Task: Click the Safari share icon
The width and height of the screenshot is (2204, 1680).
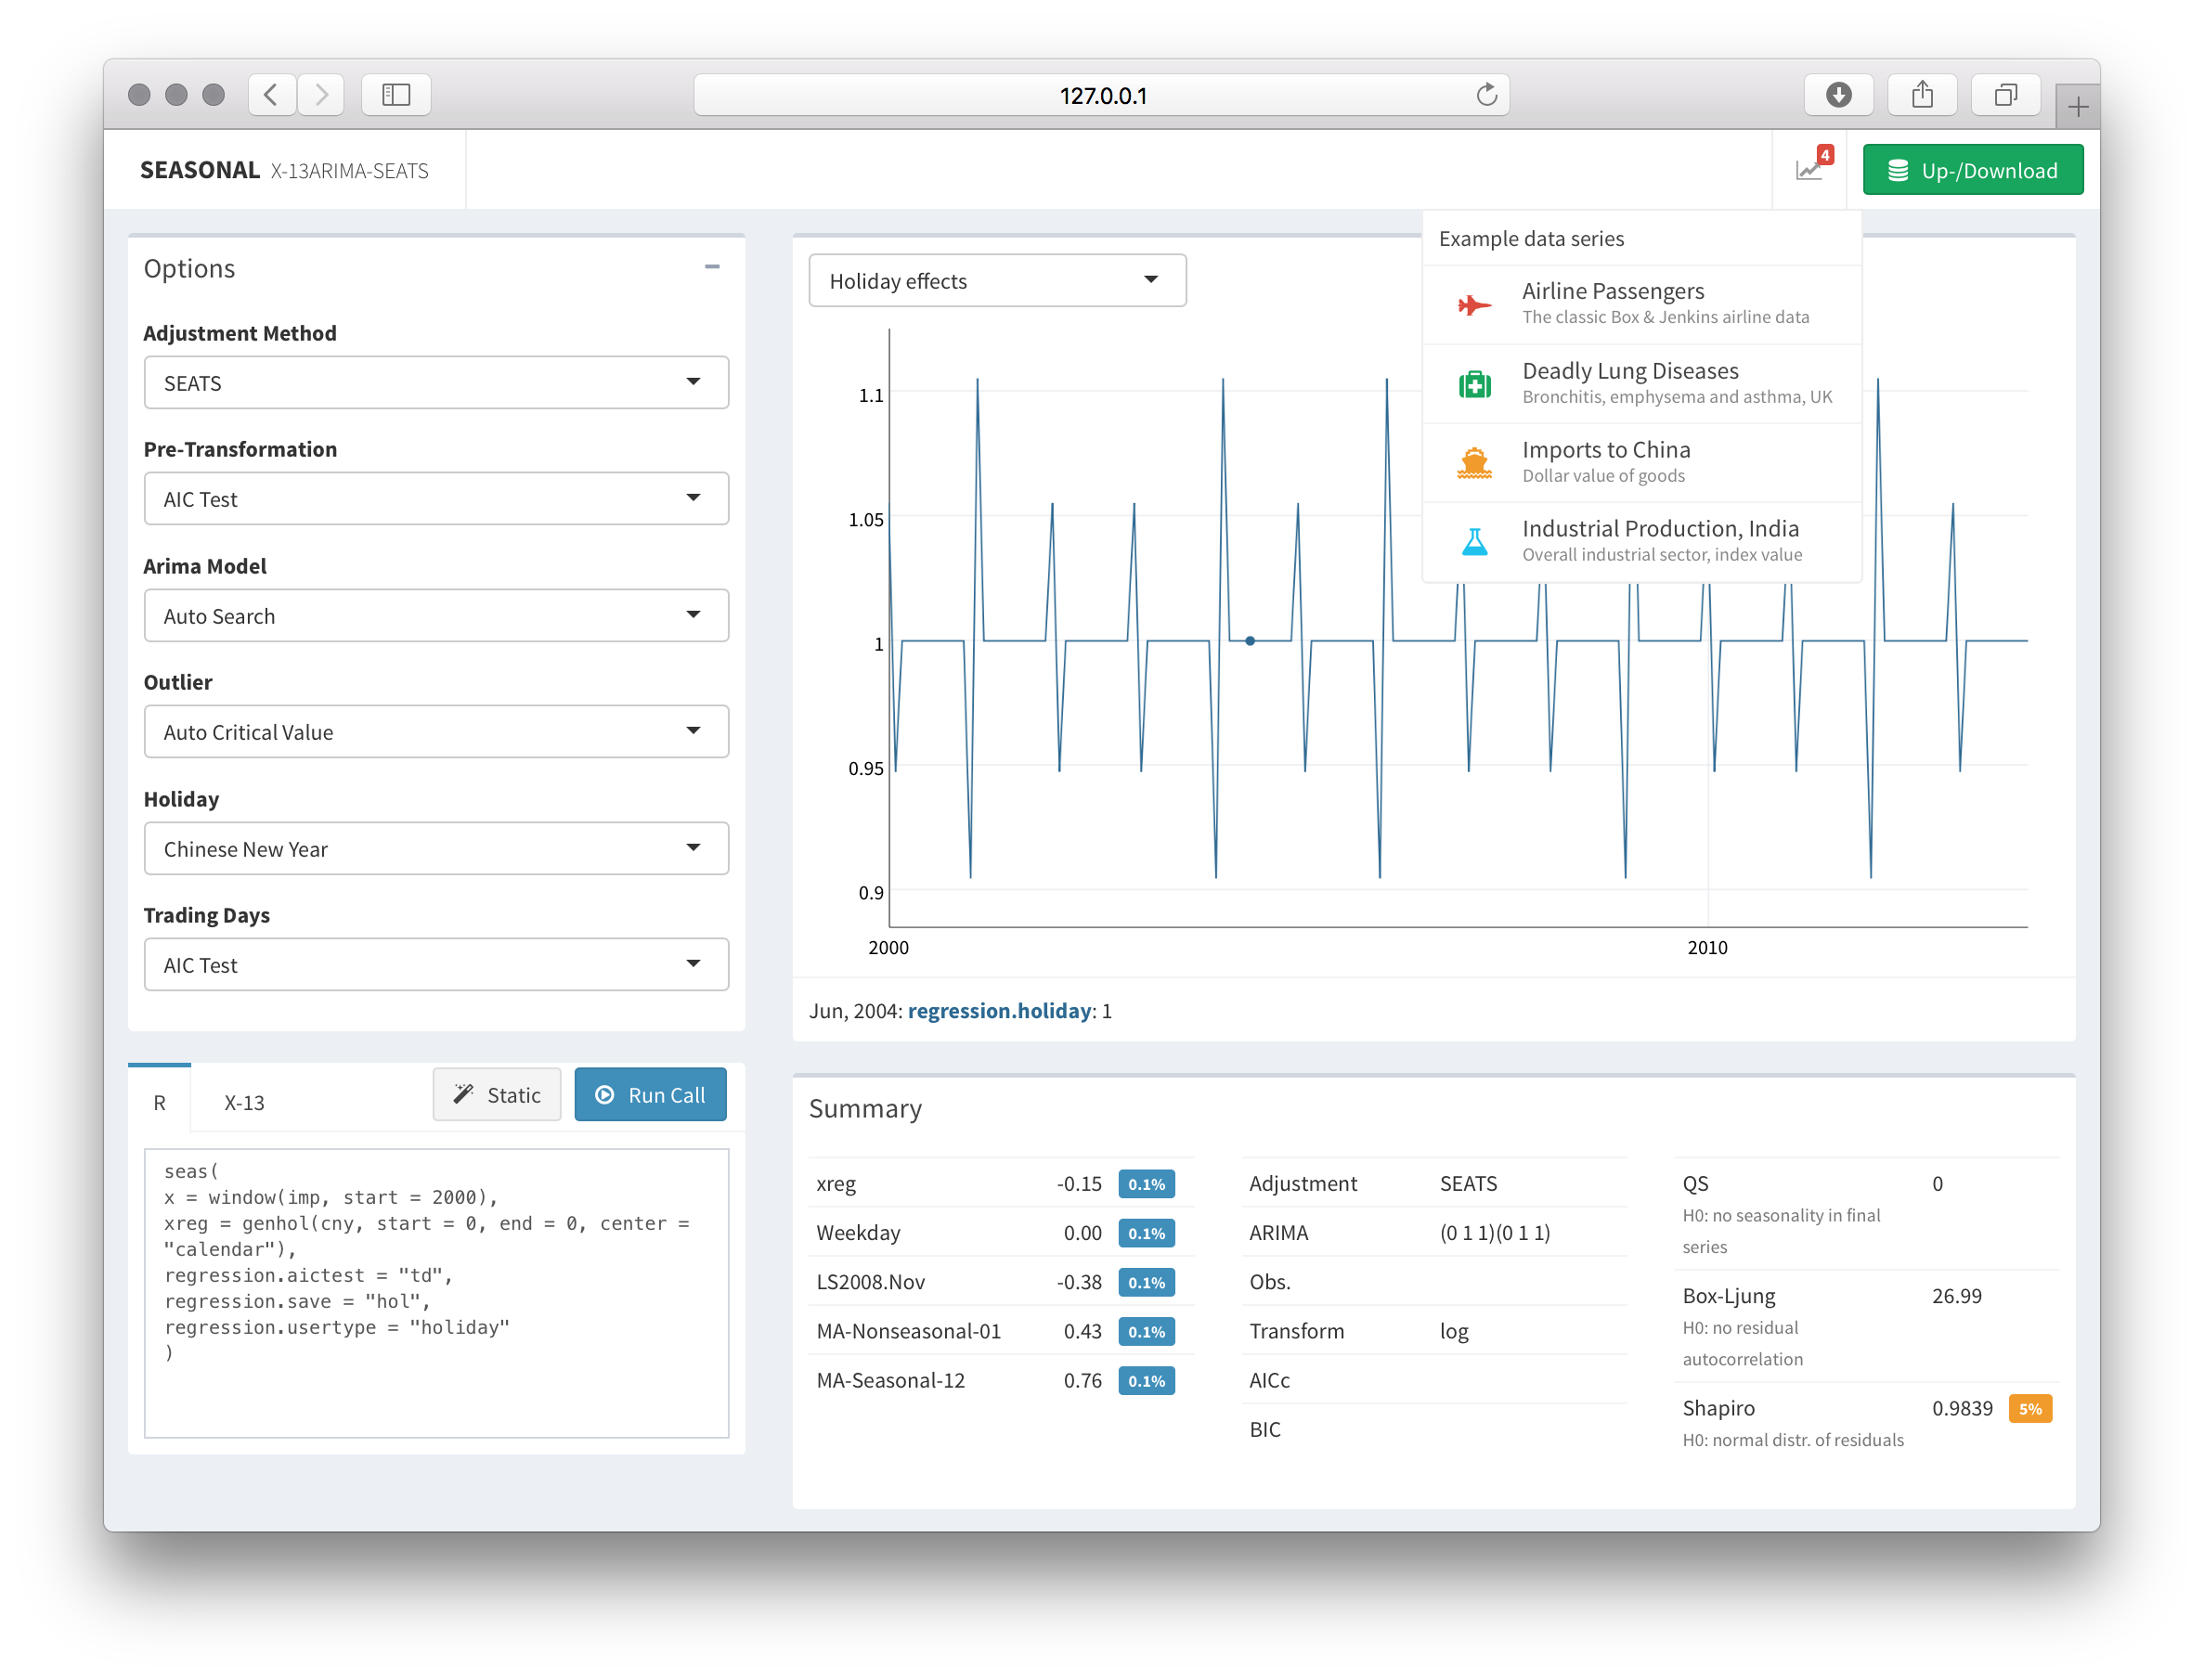Action: tap(1921, 95)
